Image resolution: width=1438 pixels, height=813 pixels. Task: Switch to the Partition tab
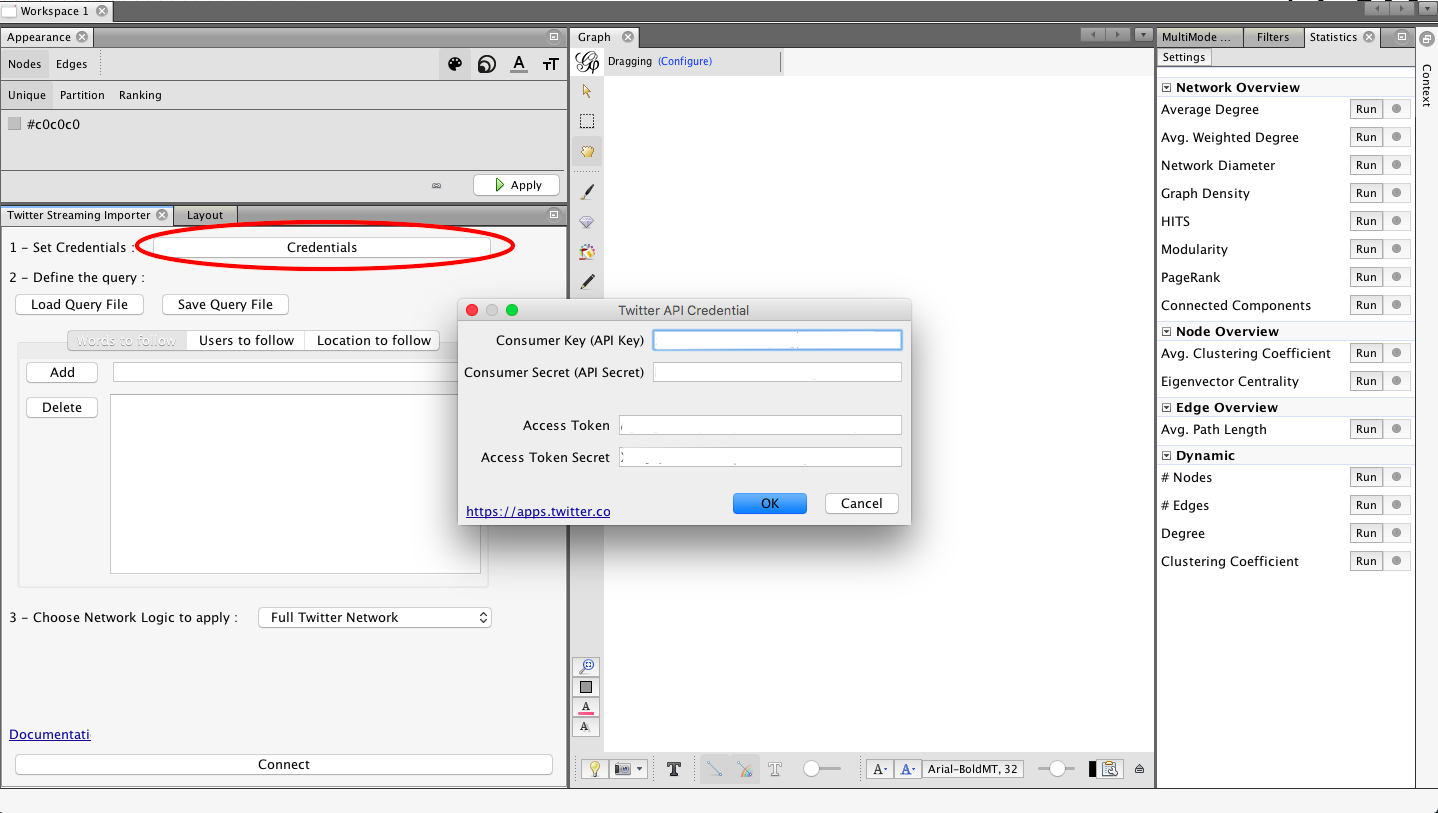[82, 95]
